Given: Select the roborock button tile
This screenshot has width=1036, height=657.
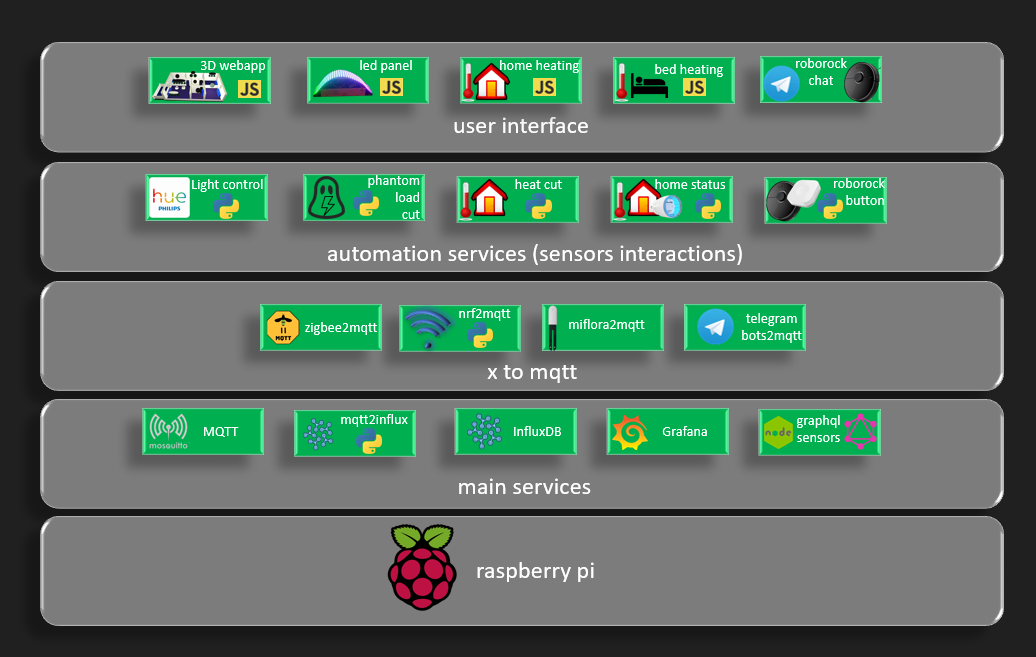Looking at the screenshot, I should coord(824,199).
